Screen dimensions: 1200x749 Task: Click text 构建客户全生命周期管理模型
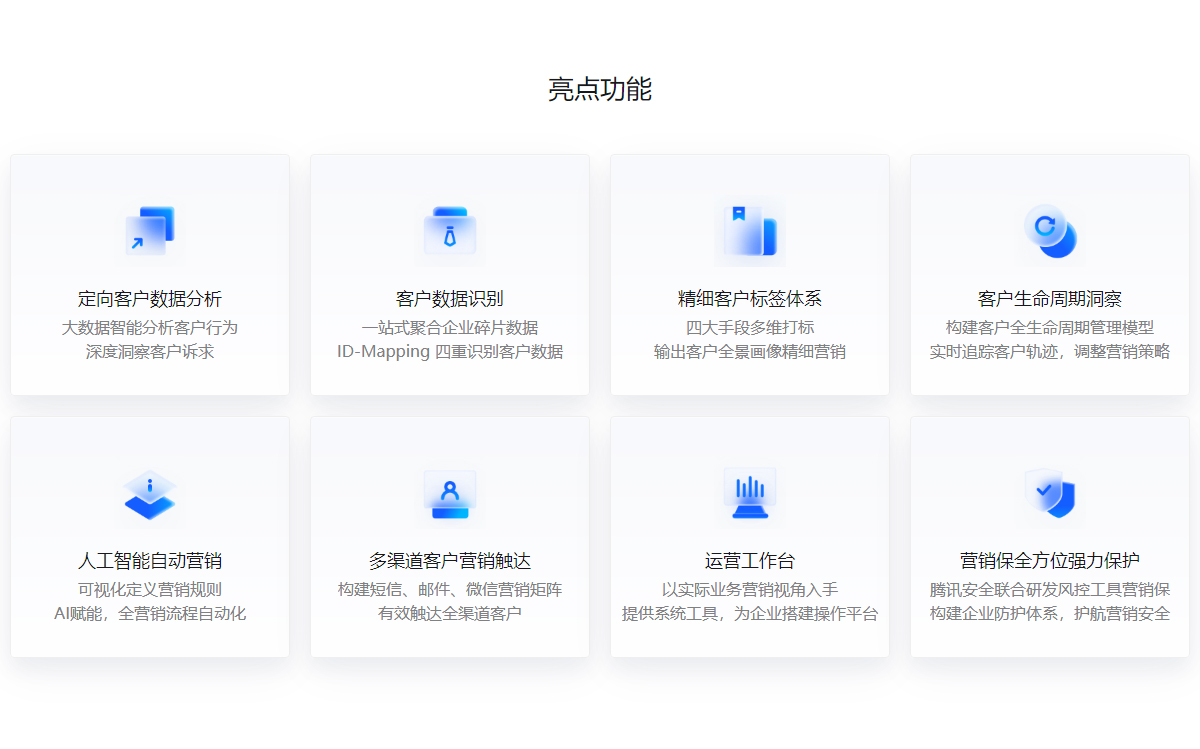pos(1050,327)
